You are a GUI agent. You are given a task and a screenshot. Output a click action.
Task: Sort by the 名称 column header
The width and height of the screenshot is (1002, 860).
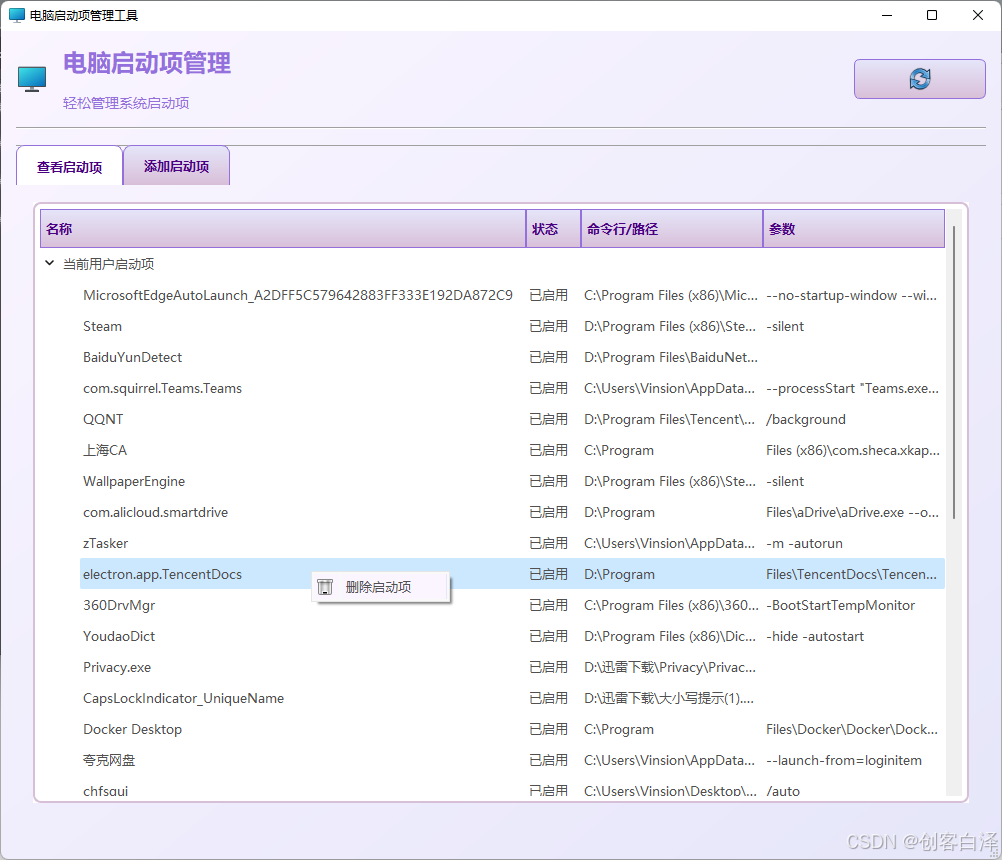coord(283,229)
